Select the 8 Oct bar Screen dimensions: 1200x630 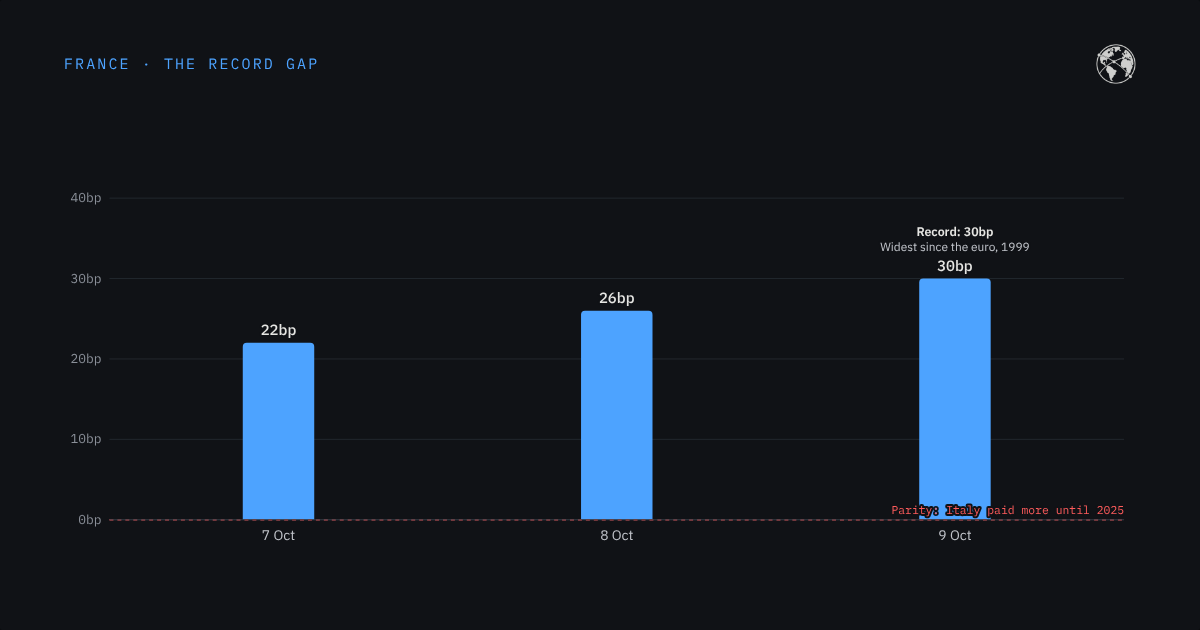[x=617, y=415]
